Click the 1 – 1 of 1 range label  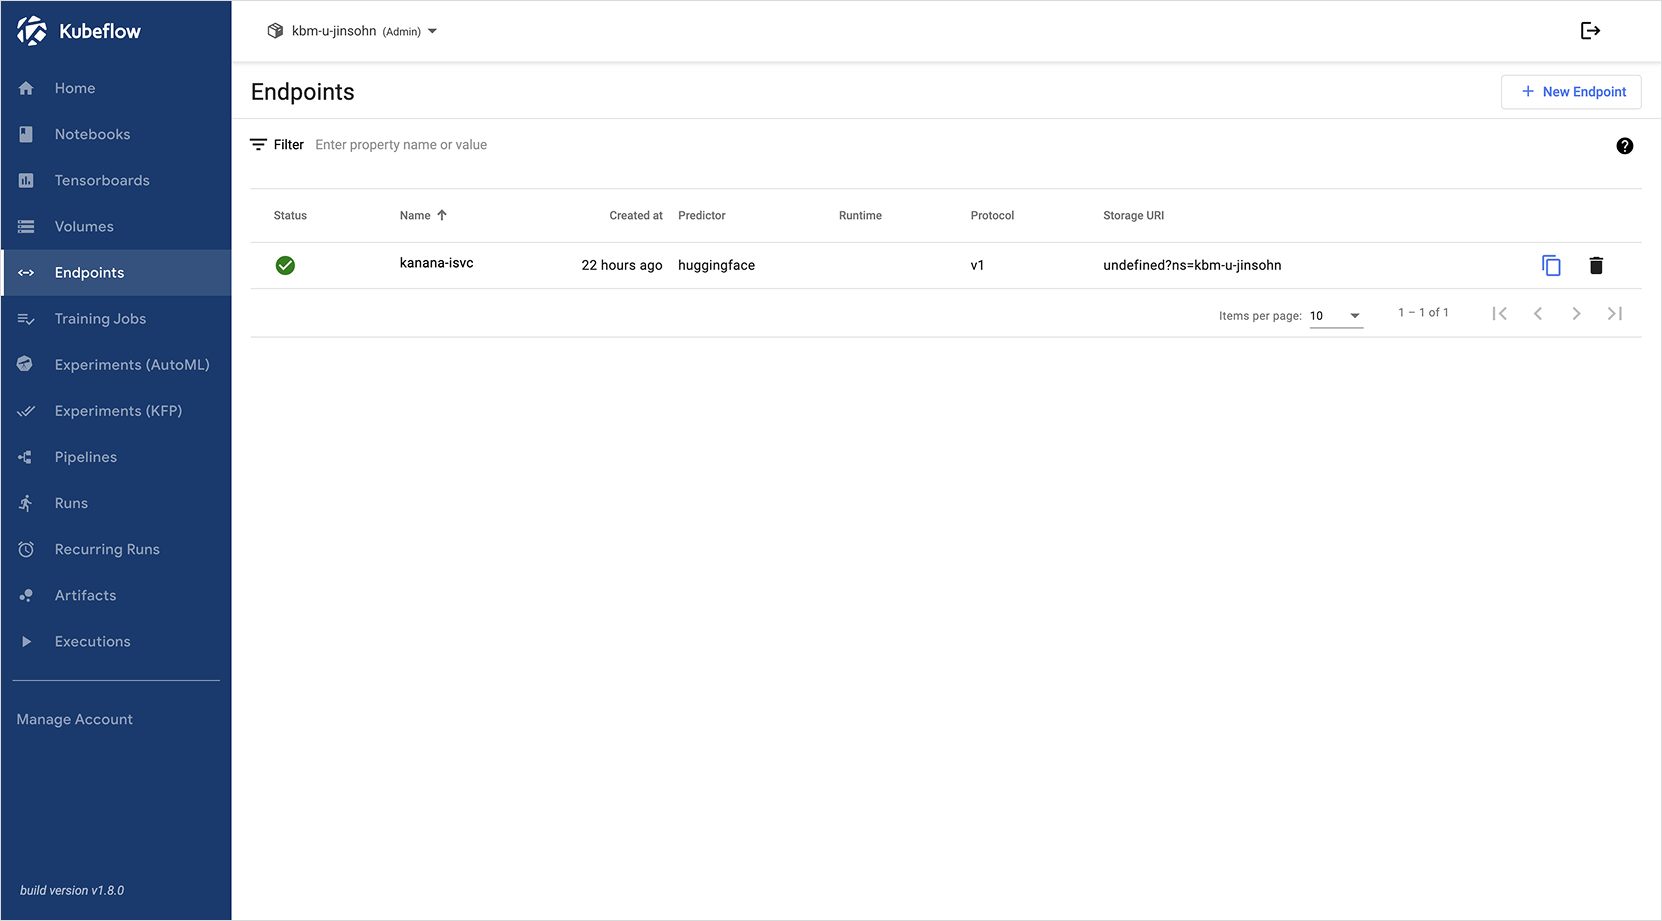click(1423, 313)
